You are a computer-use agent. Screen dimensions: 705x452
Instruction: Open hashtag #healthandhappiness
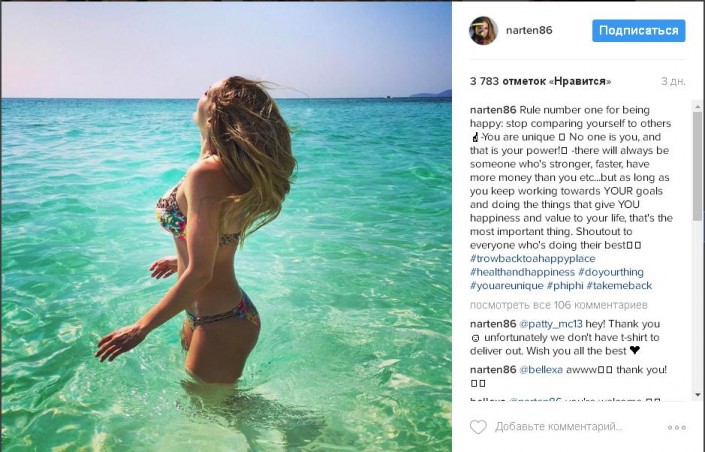522,272
